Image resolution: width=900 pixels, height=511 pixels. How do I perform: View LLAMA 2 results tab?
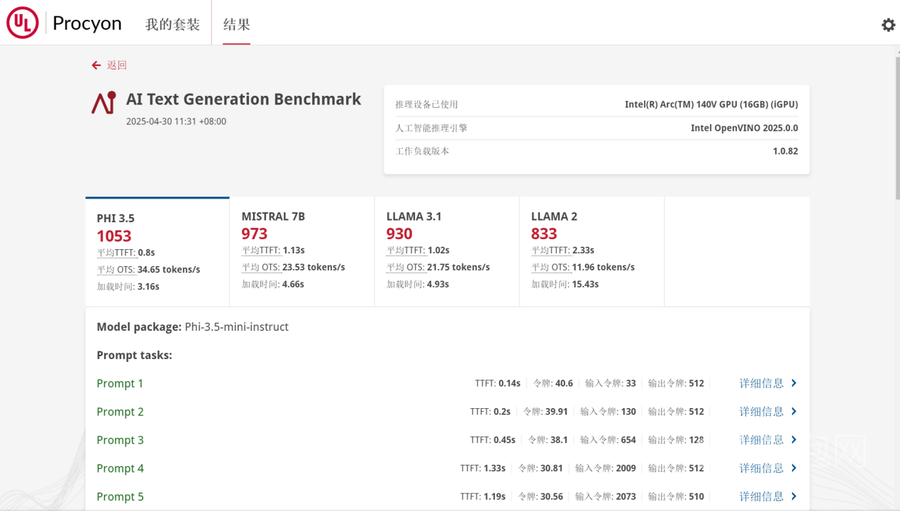coord(591,251)
